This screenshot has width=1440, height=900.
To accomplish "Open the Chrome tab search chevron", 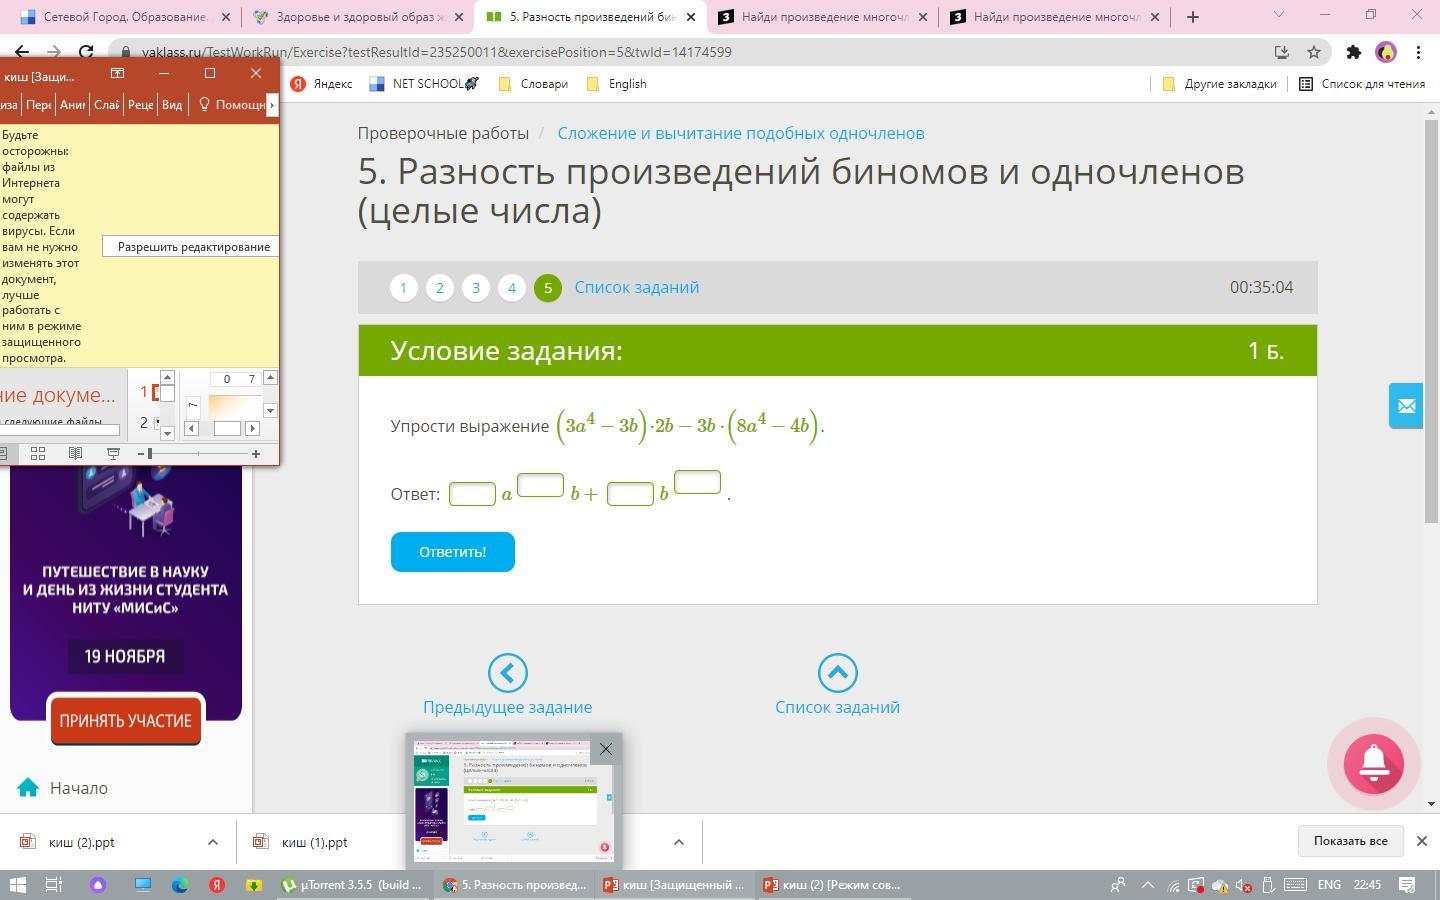I will (x=1278, y=15).
